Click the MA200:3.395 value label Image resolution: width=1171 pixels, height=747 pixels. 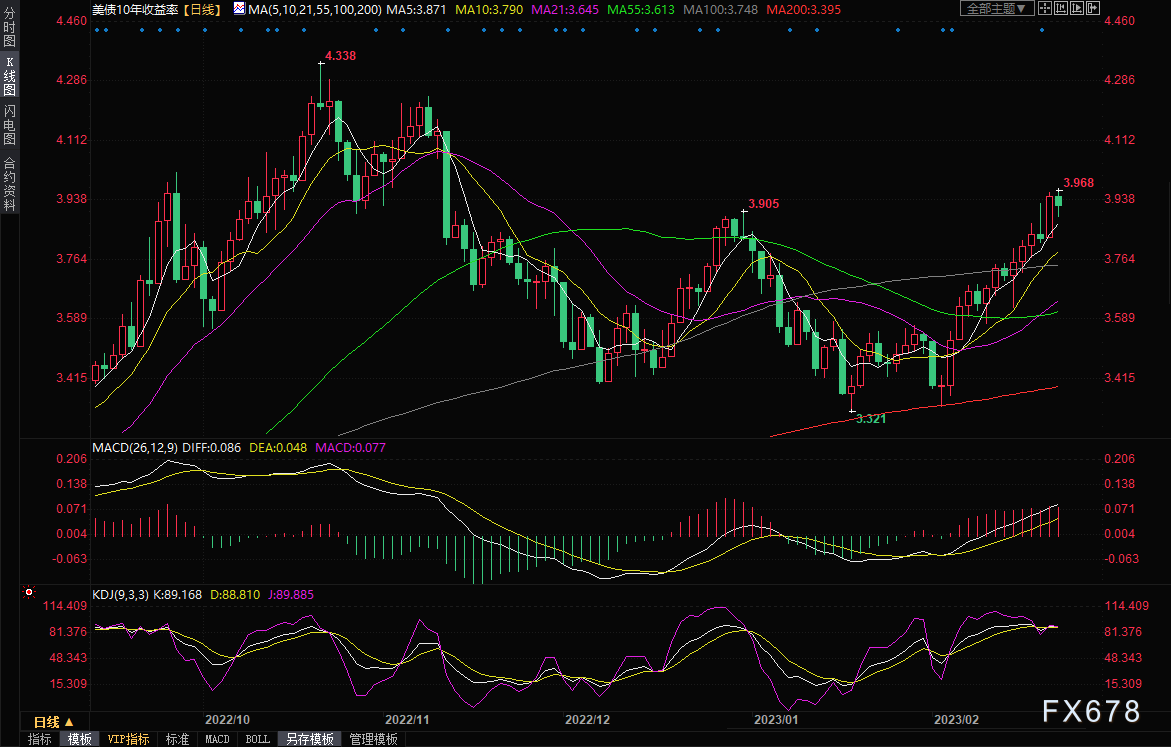pyautogui.click(x=804, y=10)
